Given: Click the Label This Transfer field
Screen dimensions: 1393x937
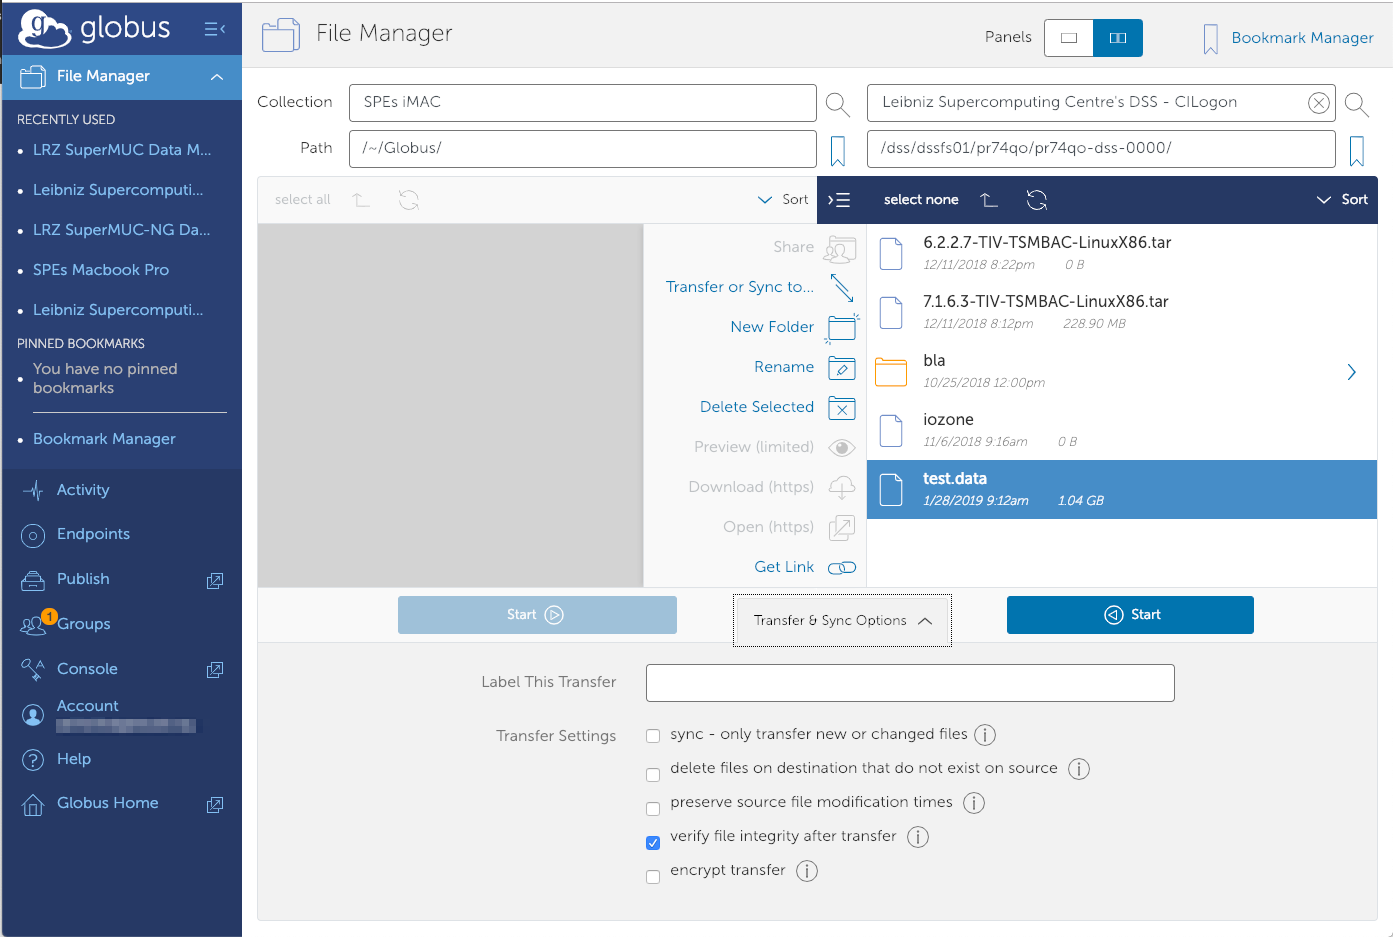Looking at the screenshot, I should pyautogui.click(x=910, y=683).
